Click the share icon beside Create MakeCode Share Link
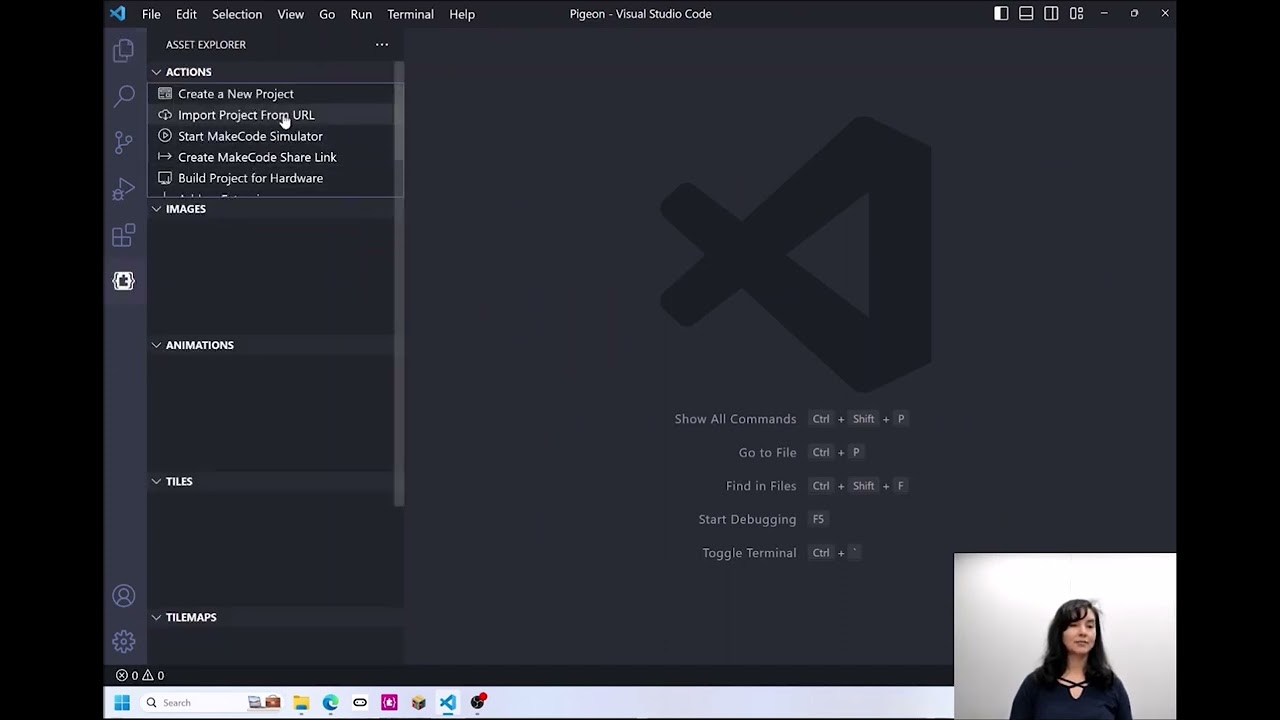Screen dimensions: 1280x720 [165, 157]
